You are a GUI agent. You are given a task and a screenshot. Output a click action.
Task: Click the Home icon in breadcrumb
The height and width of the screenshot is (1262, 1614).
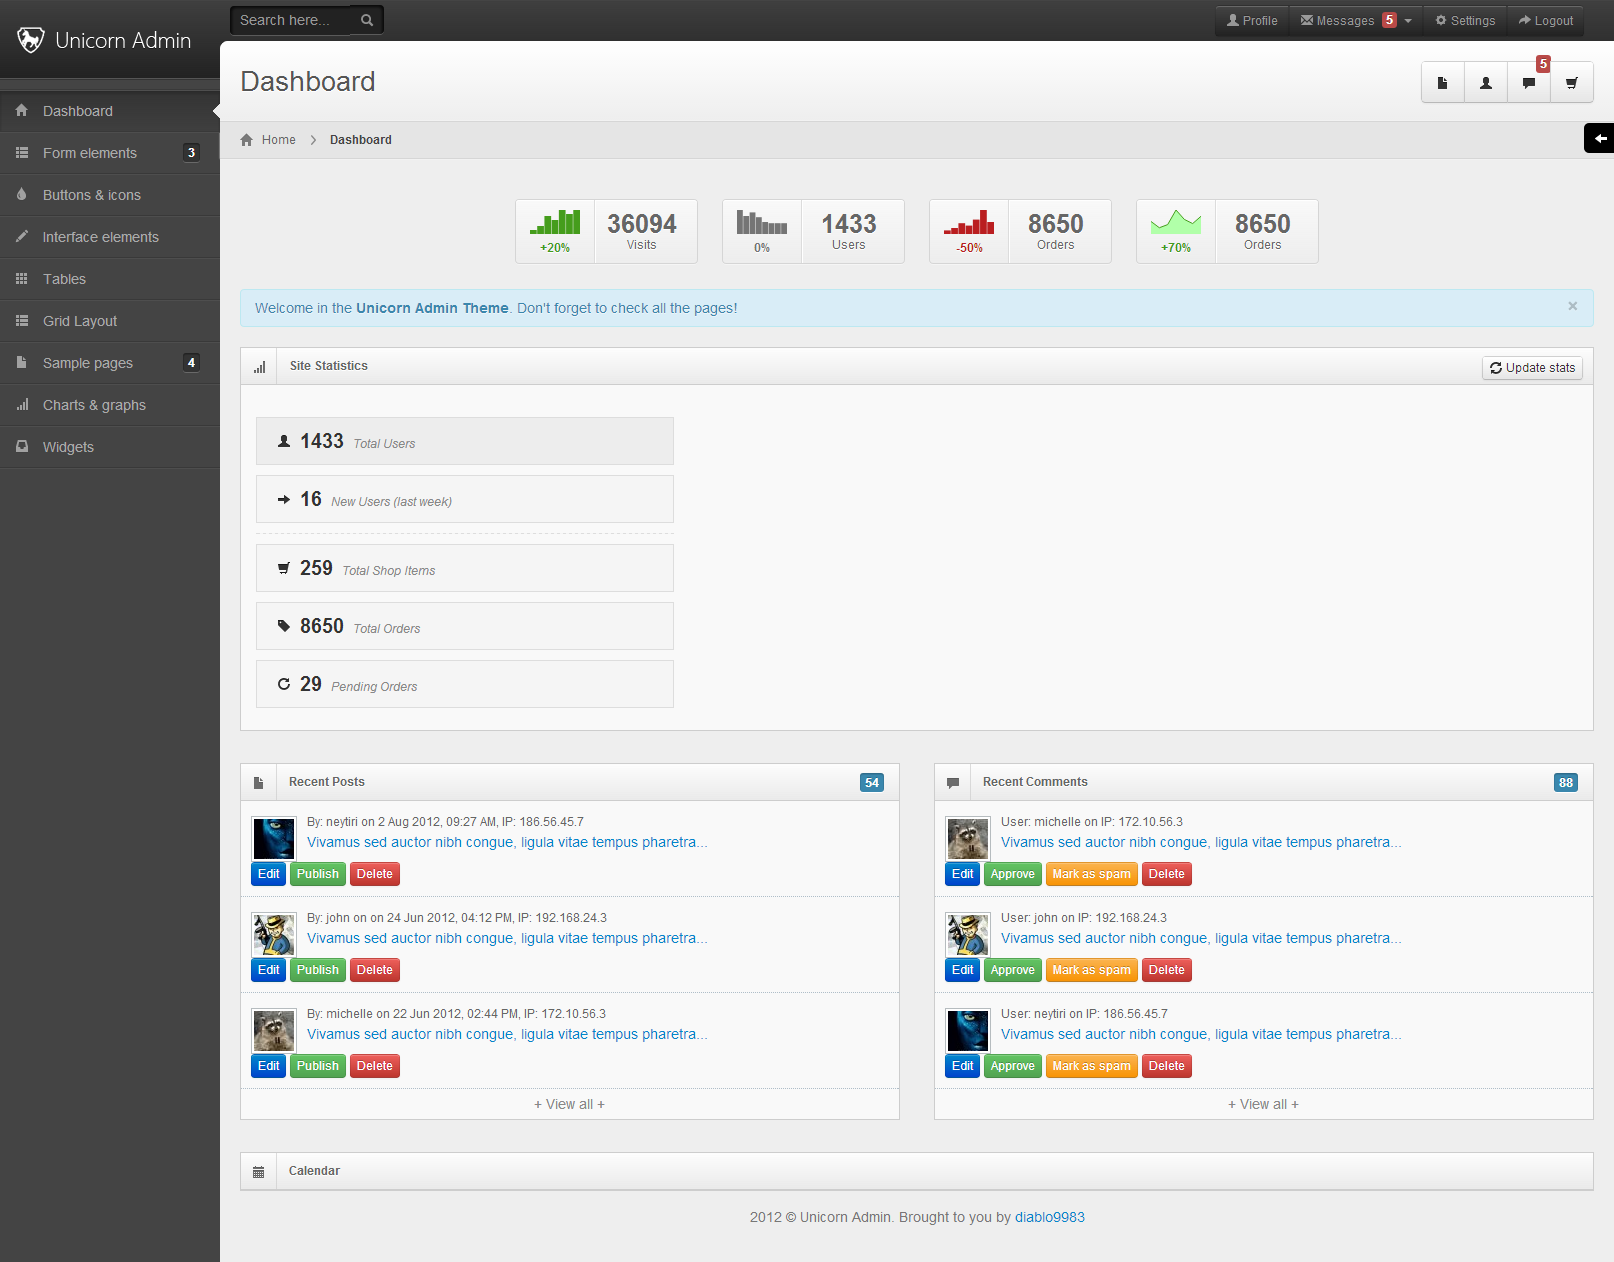pos(247,140)
